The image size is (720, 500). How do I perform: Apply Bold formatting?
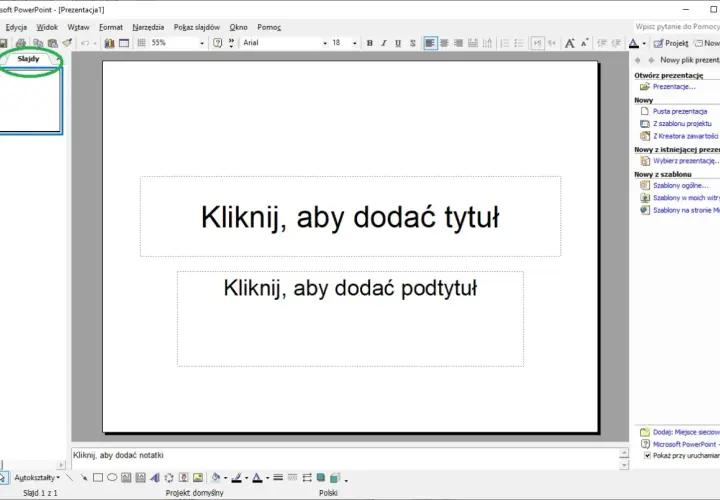tap(370, 43)
